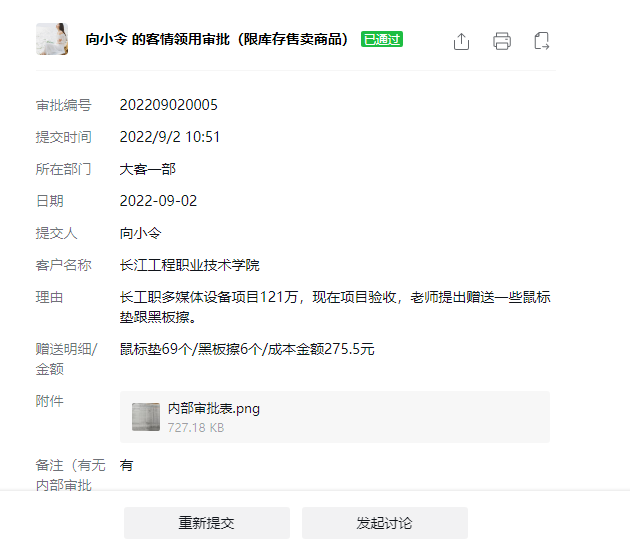The width and height of the screenshot is (630, 544).
Task: Click the submitter's avatar photo
Action: 52,40
